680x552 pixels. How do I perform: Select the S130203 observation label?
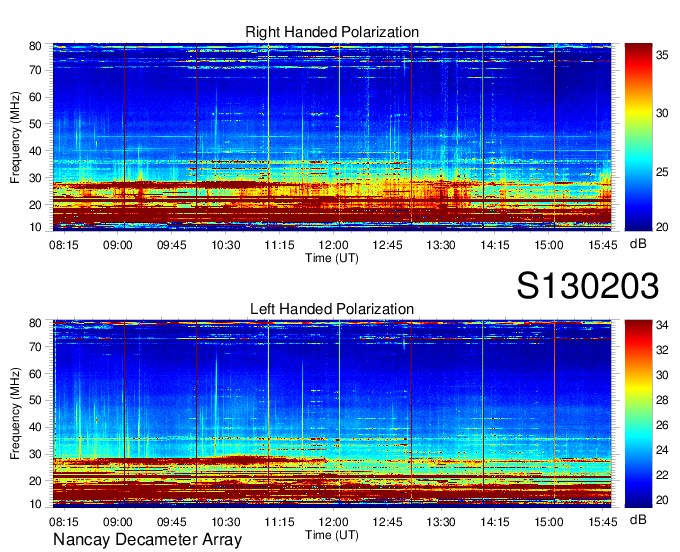(x=588, y=286)
